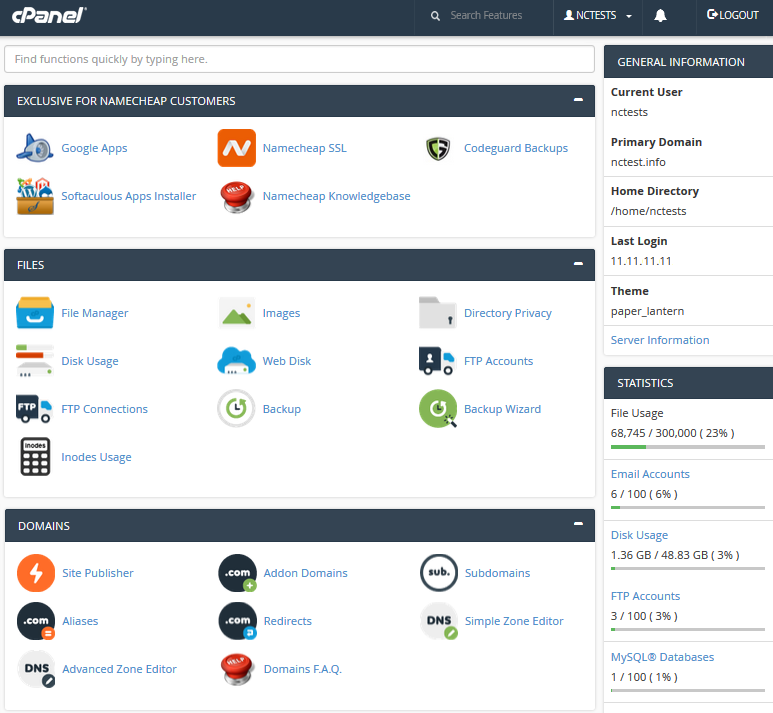Open the Google Apps text link

click(94, 148)
